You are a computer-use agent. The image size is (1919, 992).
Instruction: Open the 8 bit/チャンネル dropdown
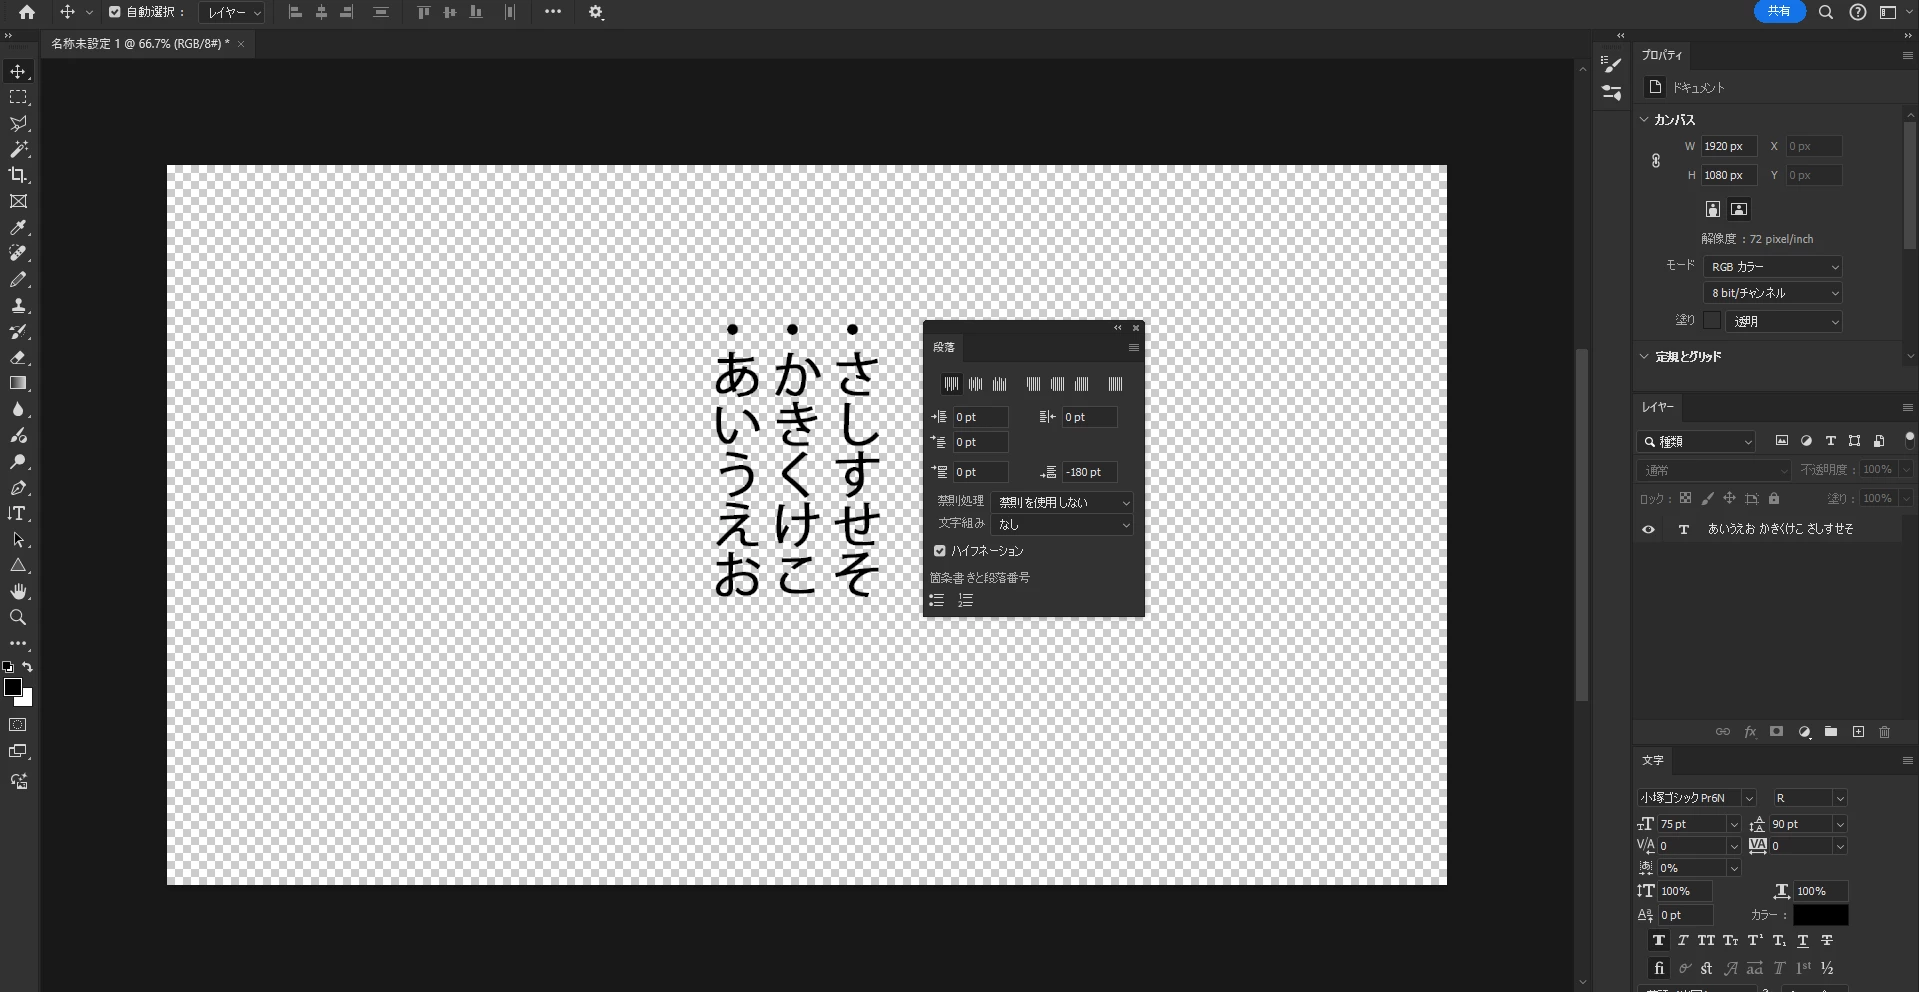coord(1773,293)
